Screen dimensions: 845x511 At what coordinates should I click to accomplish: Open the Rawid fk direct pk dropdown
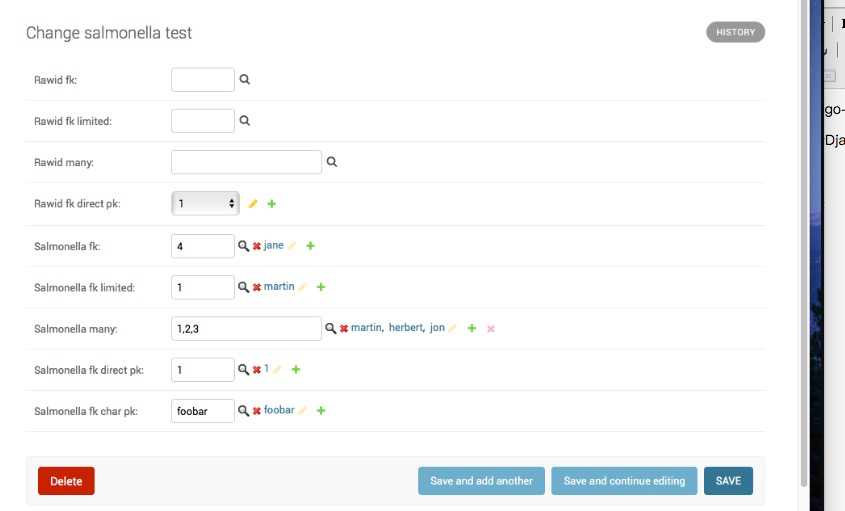[x=205, y=203]
